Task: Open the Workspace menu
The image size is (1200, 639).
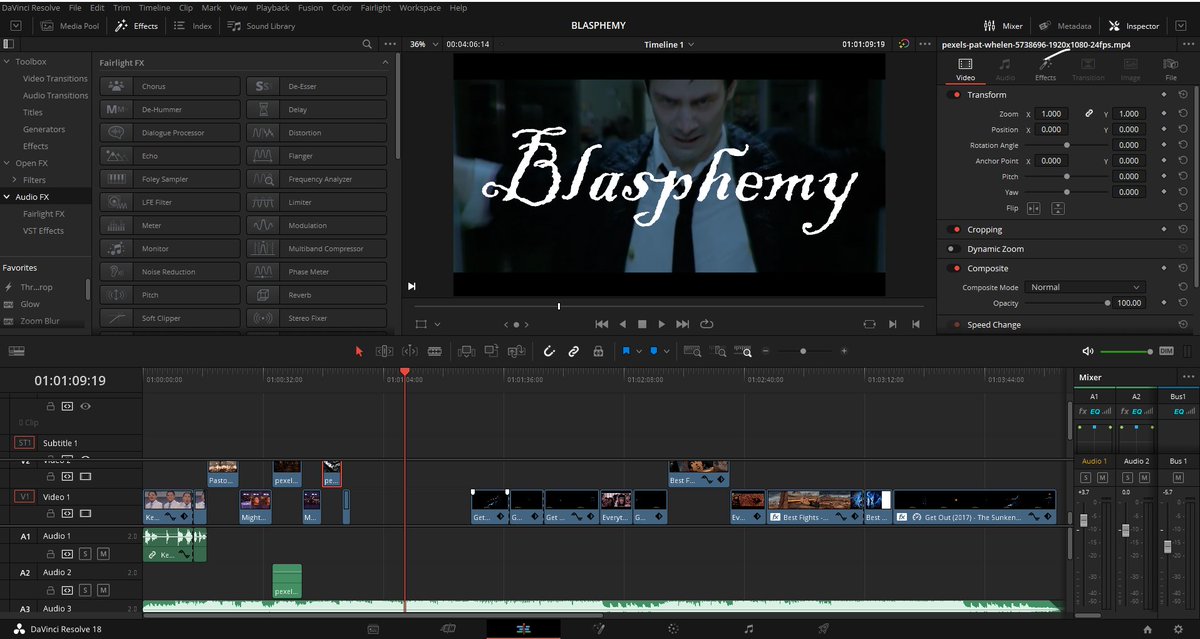Action: click(x=420, y=8)
